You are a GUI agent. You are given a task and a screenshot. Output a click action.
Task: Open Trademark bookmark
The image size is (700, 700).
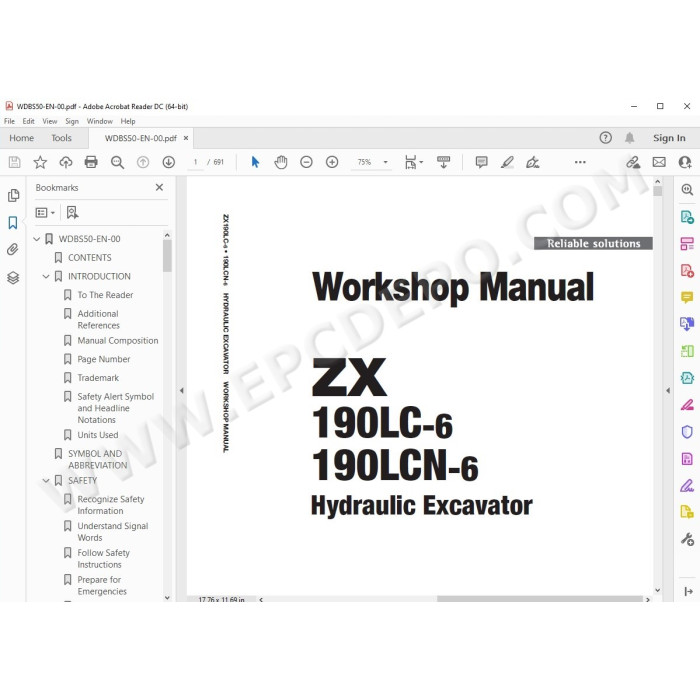pos(98,378)
